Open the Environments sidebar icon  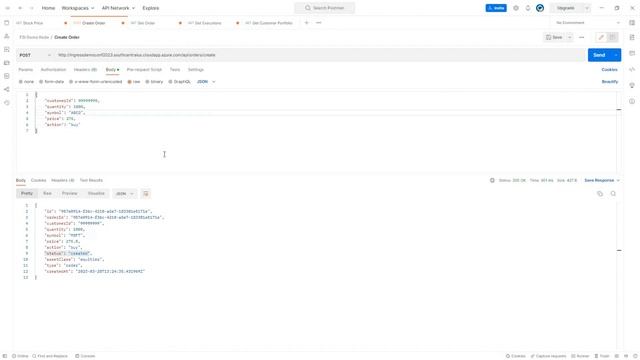click(7, 49)
